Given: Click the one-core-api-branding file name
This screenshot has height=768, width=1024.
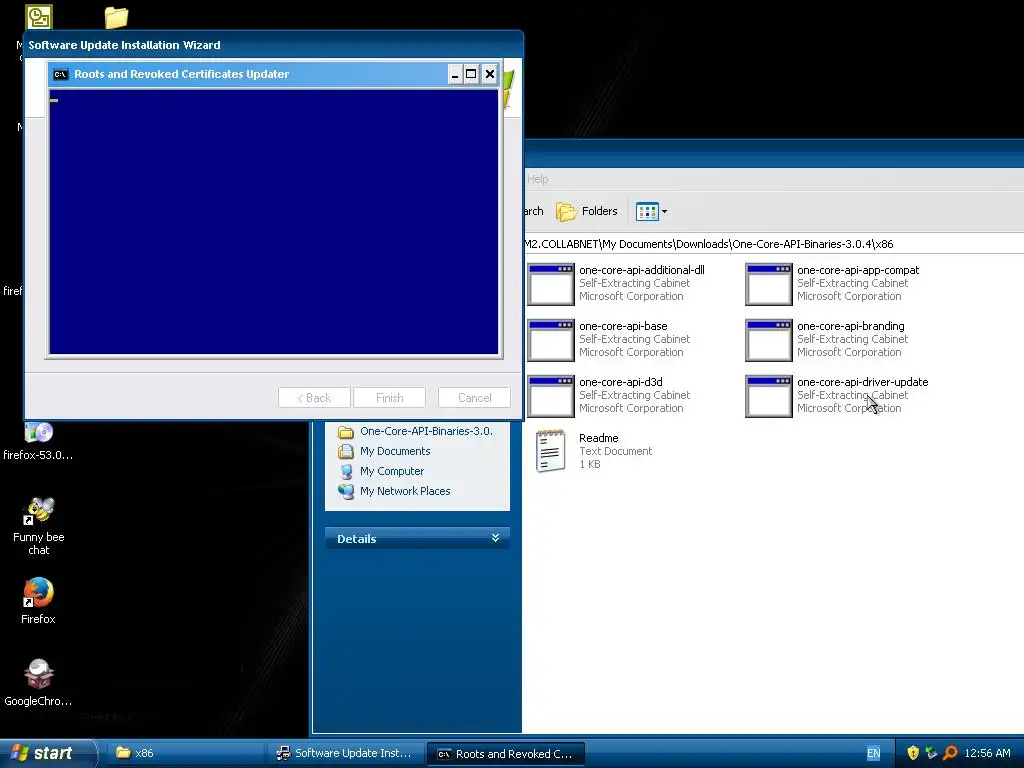Looking at the screenshot, I should pos(850,326).
